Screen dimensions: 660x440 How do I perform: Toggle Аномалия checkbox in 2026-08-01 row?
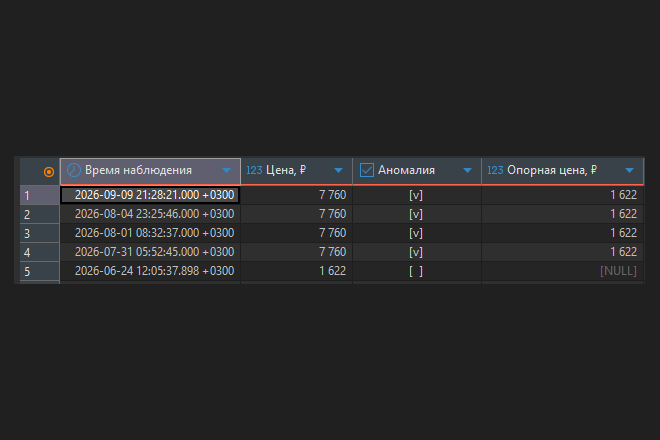416,233
